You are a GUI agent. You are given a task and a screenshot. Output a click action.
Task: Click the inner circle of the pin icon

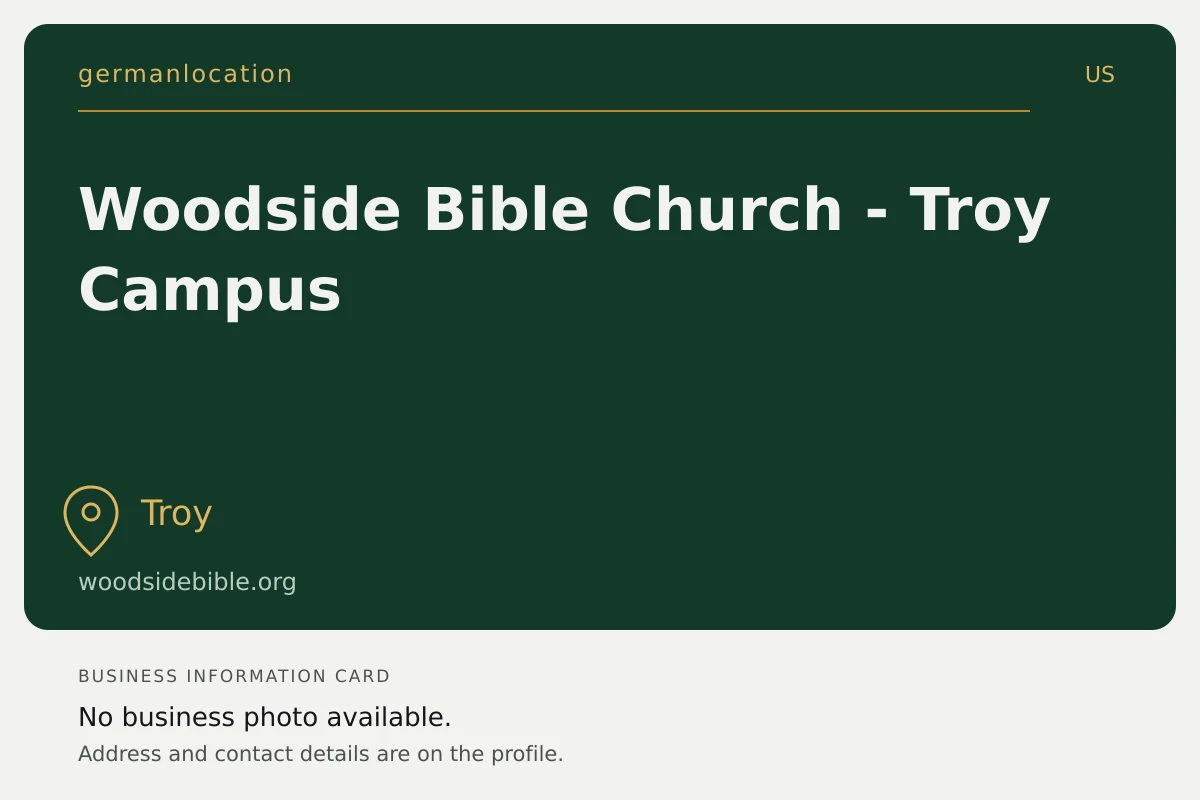click(x=91, y=512)
